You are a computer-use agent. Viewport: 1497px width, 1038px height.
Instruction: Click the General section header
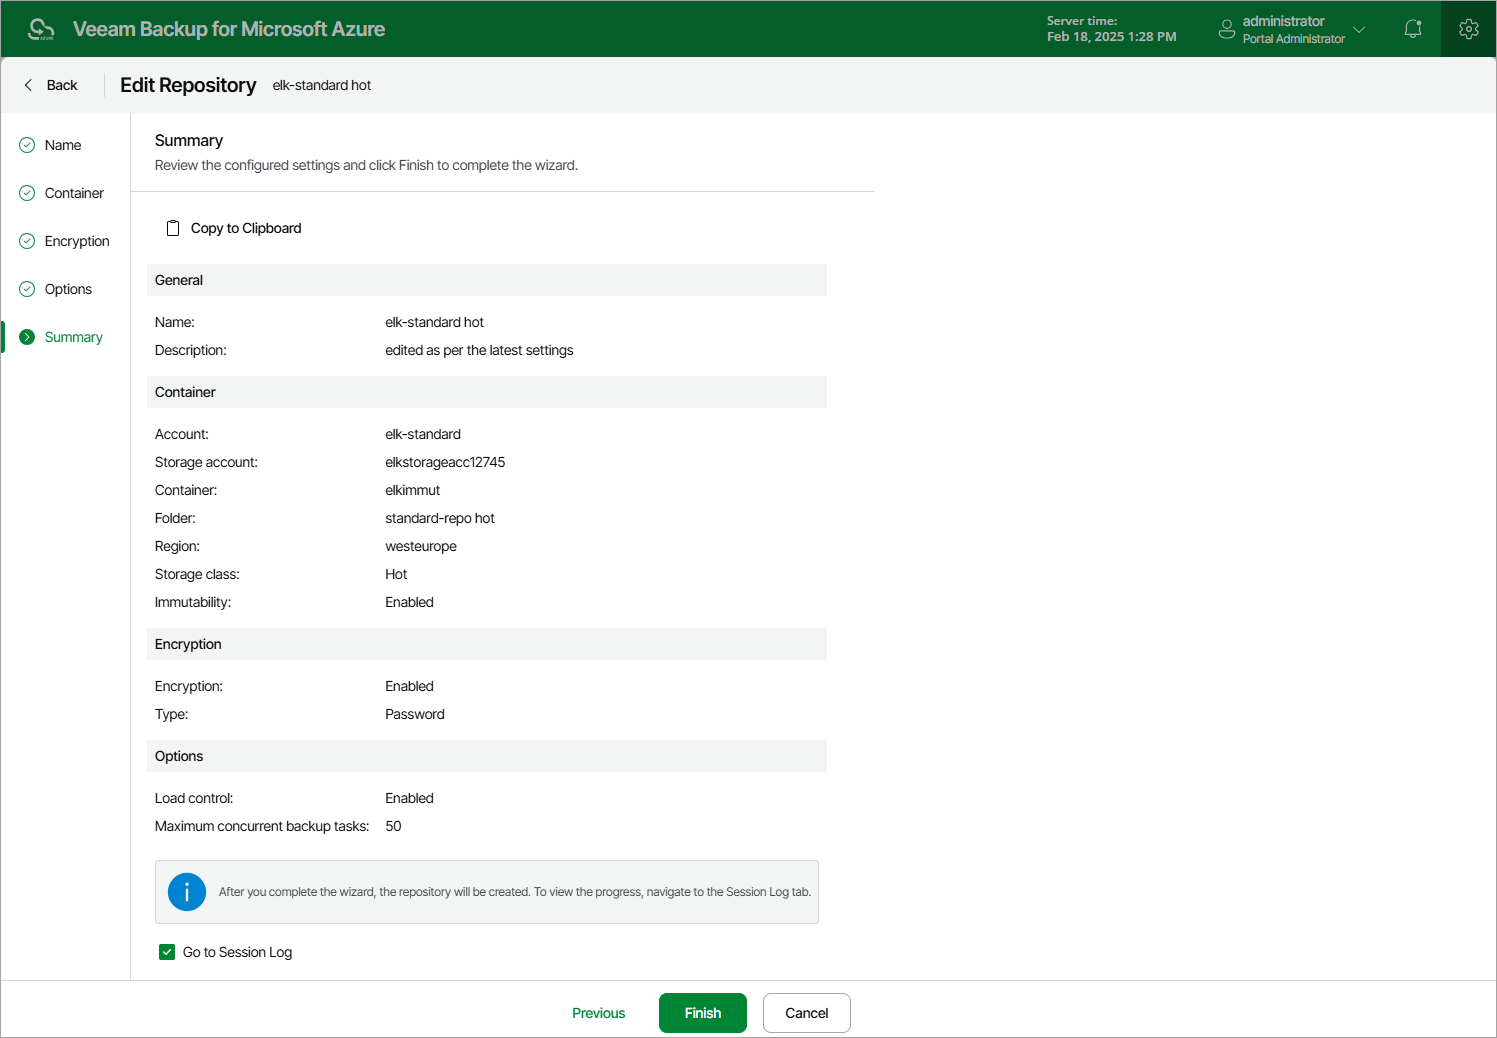click(x=487, y=280)
